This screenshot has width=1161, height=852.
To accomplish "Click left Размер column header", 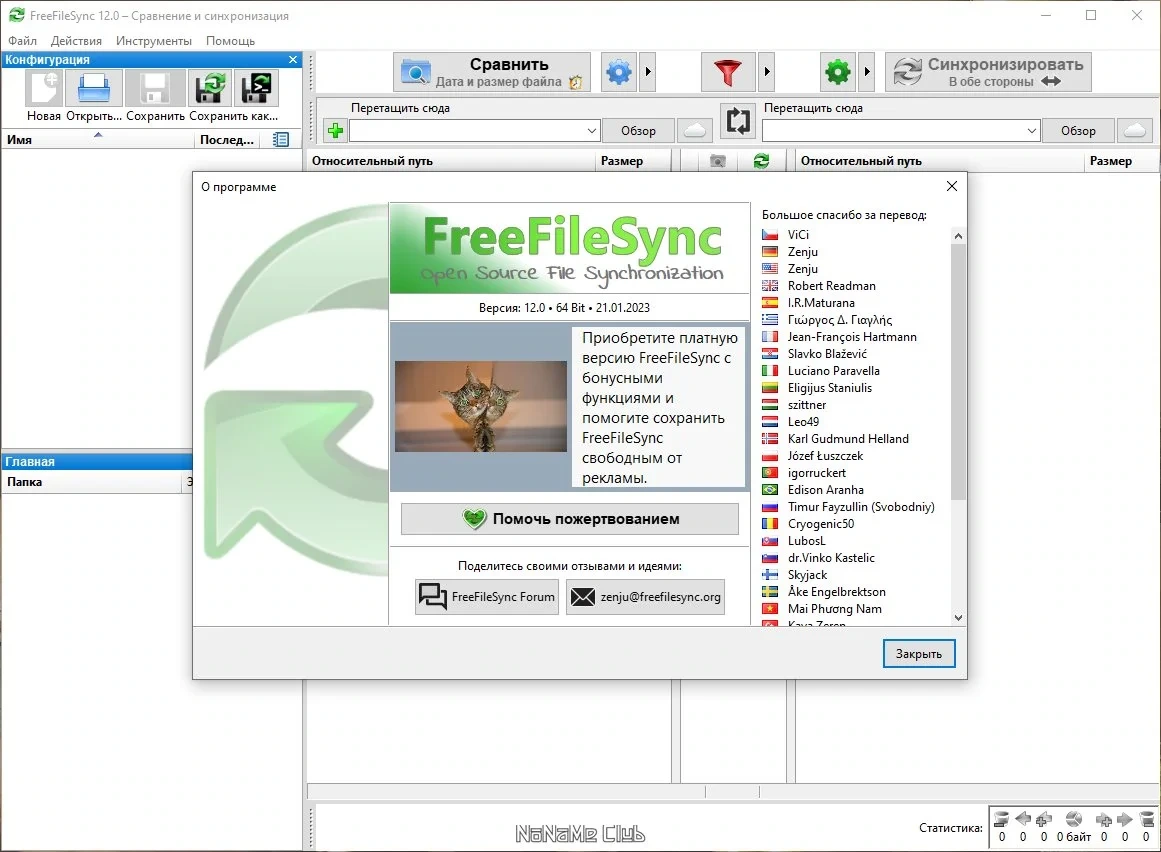I will tap(633, 161).
